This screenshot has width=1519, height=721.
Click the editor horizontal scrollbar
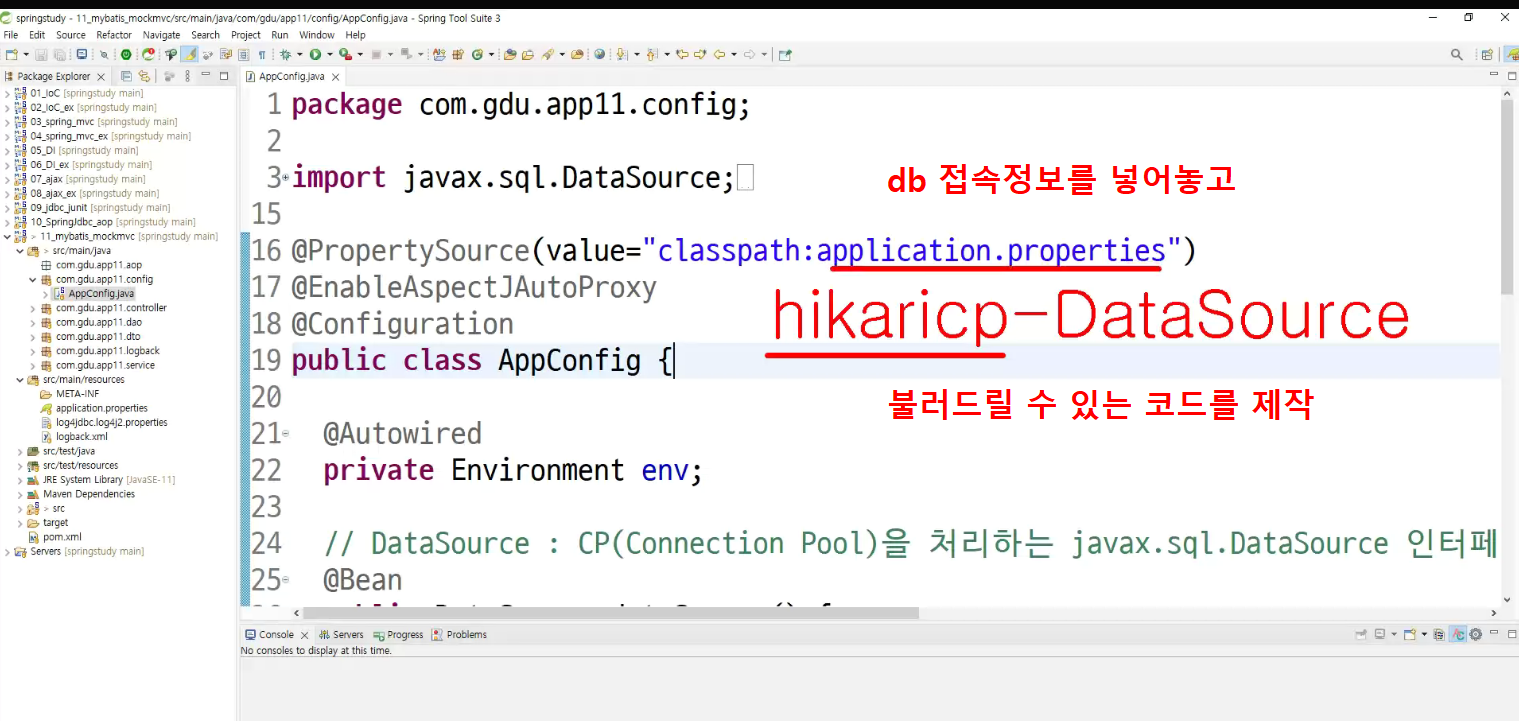[x=610, y=613]
